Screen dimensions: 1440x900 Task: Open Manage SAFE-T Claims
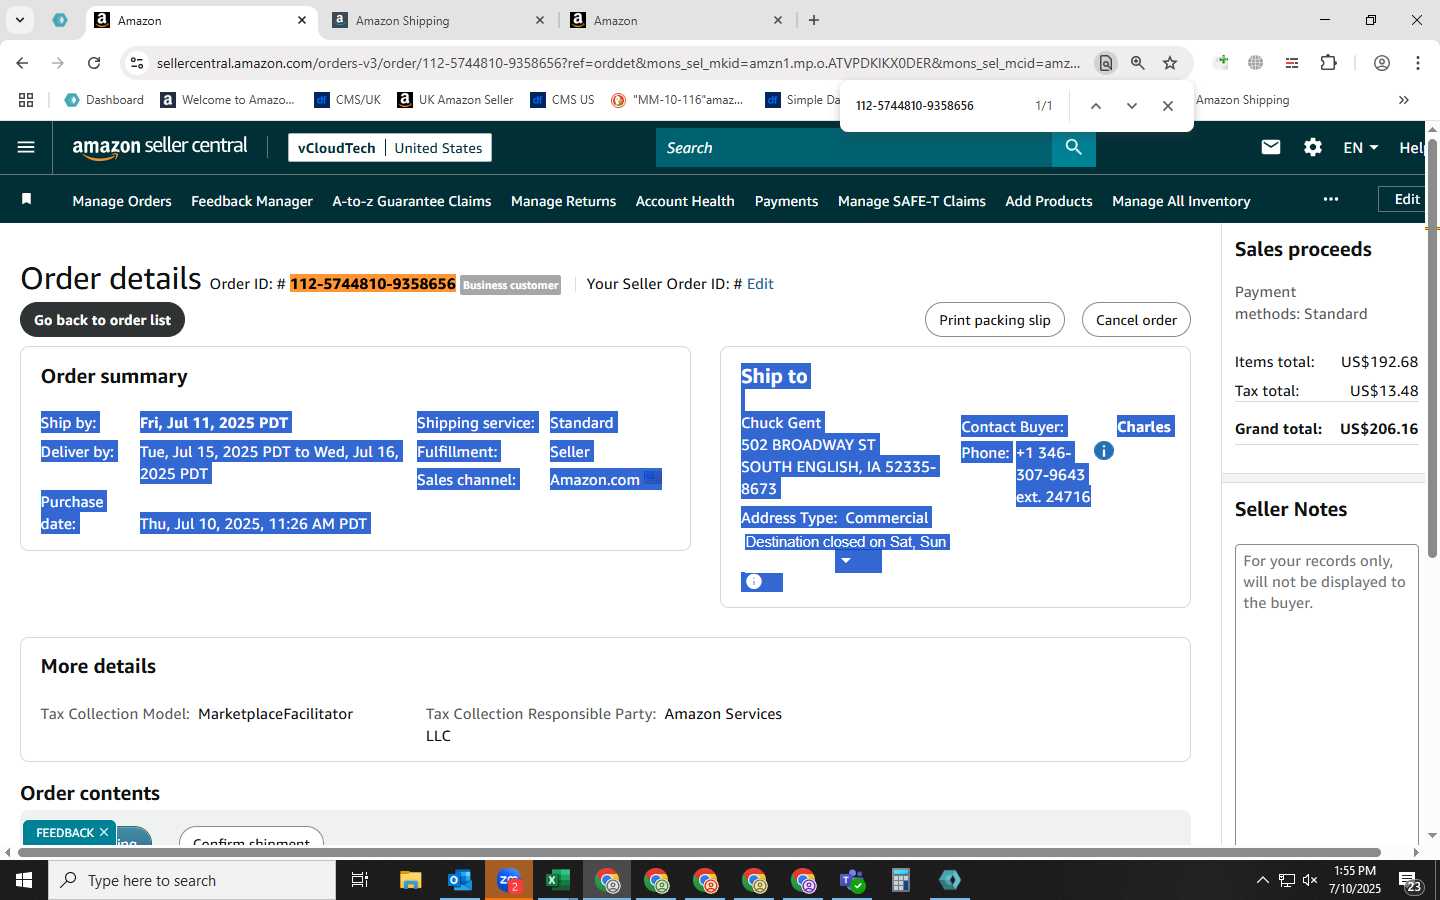coord(912,201)
